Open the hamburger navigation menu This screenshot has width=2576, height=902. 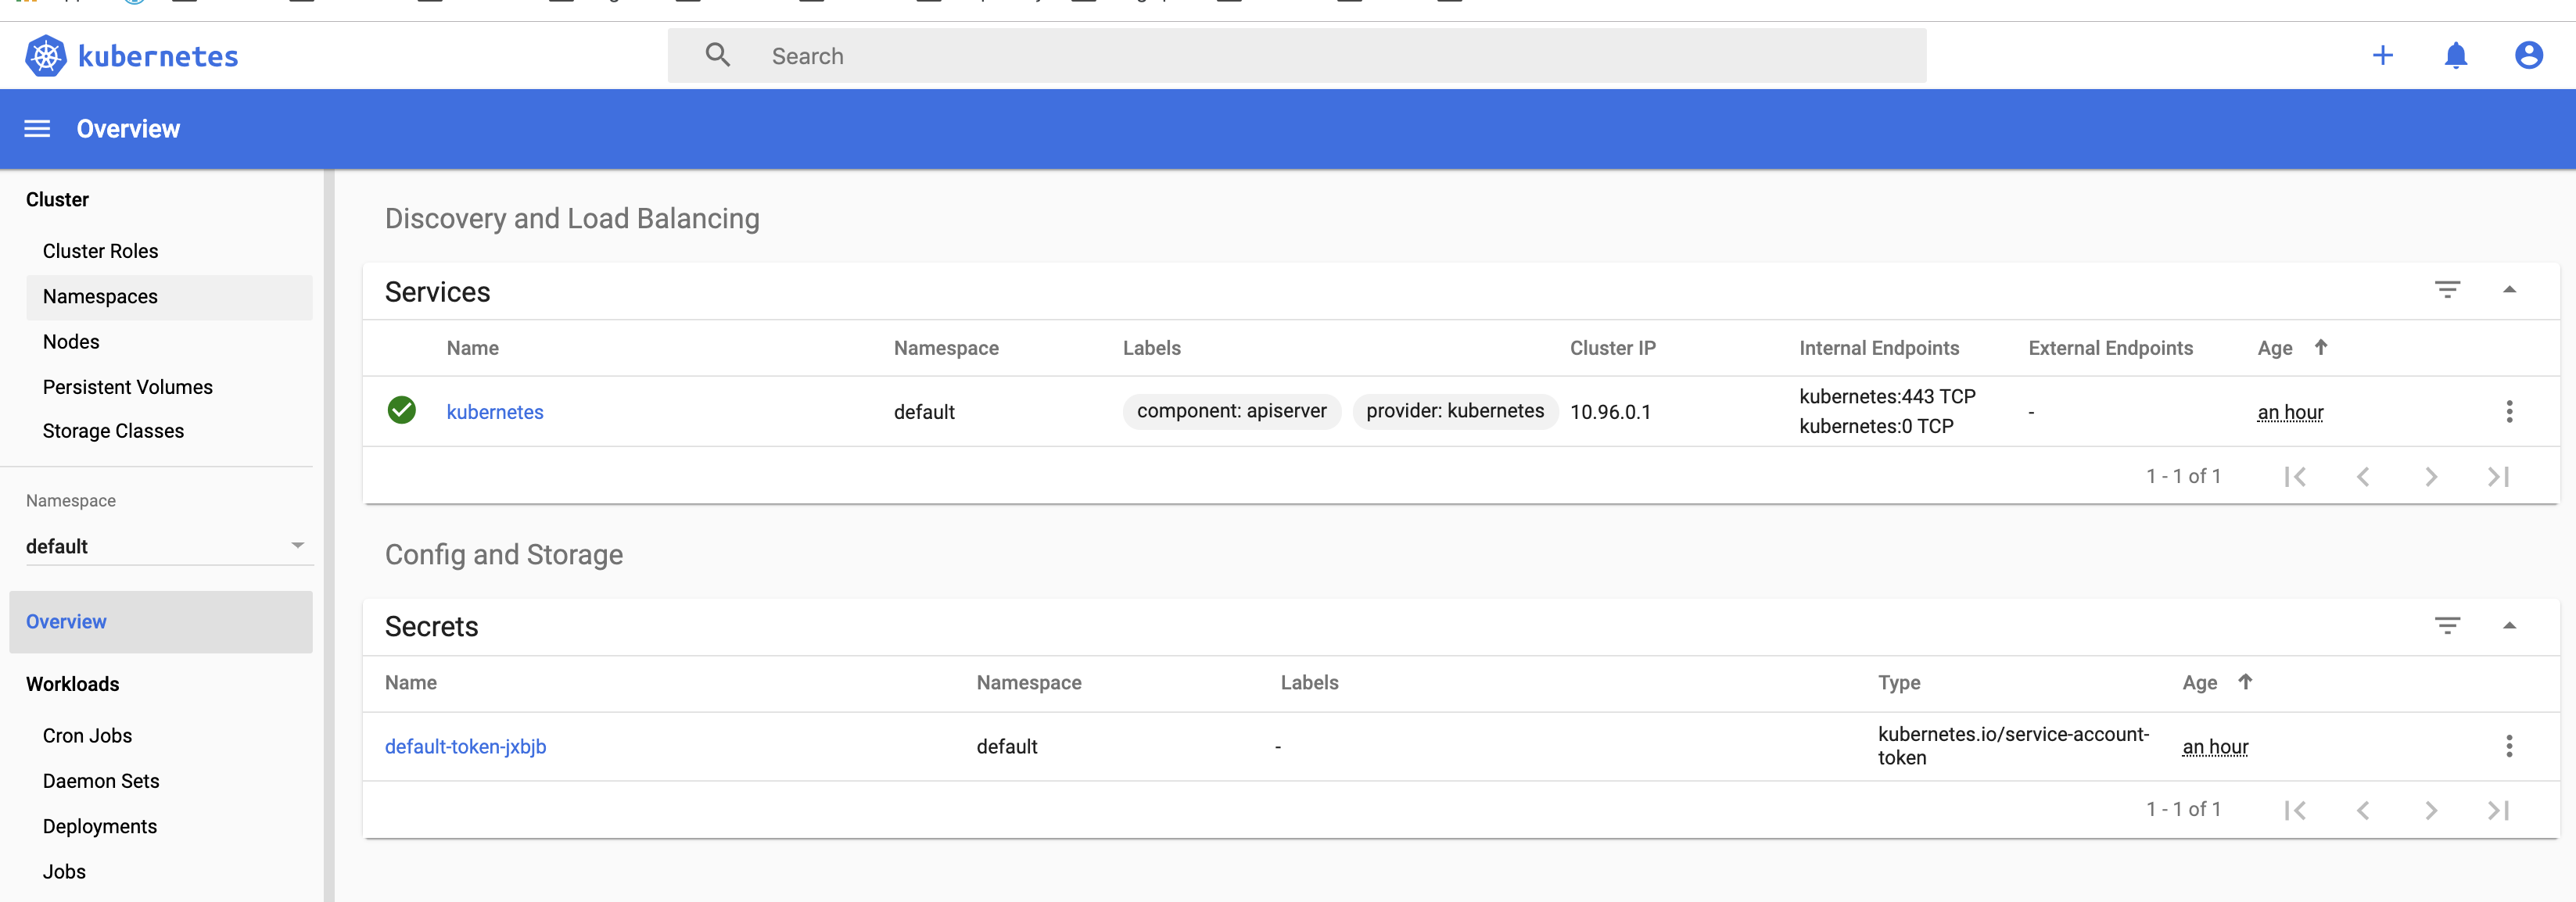point(37,129)
